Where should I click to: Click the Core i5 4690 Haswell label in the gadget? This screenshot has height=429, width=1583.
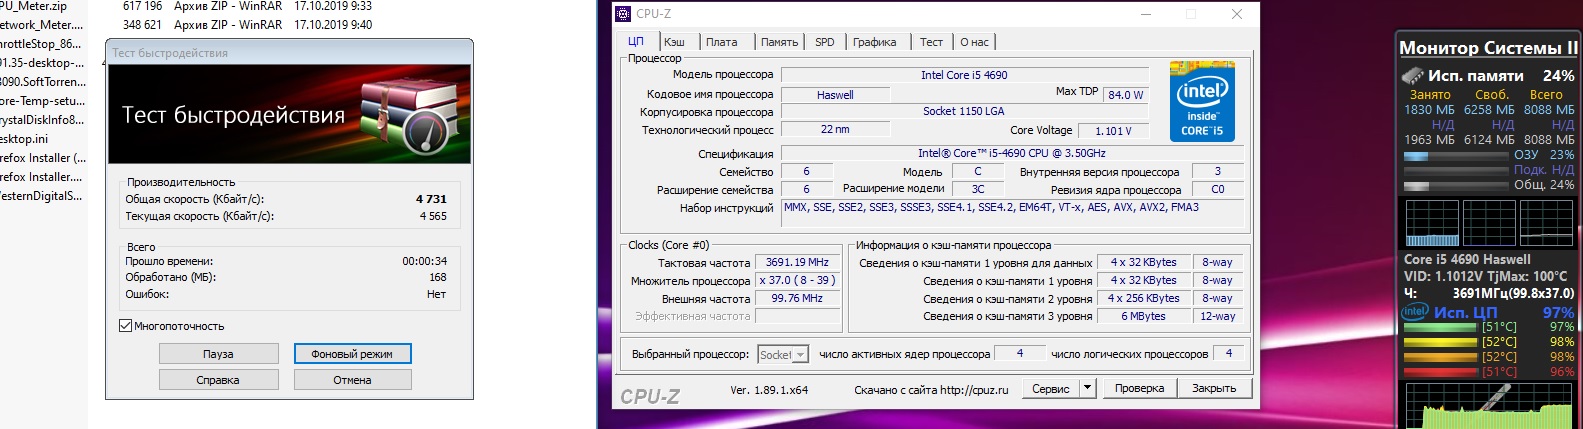(x=1467, y=259)
